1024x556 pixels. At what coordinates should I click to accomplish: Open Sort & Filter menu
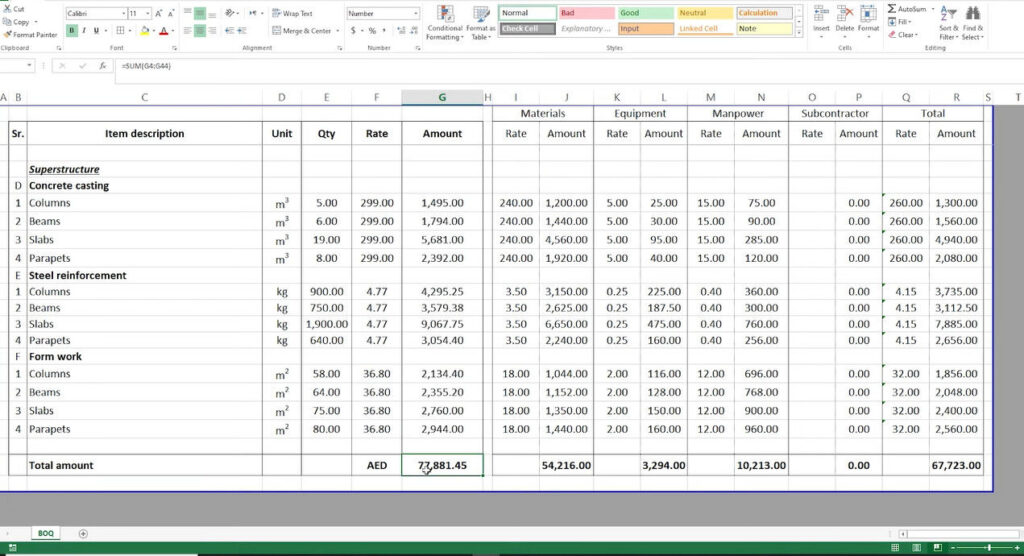(948, 22)
